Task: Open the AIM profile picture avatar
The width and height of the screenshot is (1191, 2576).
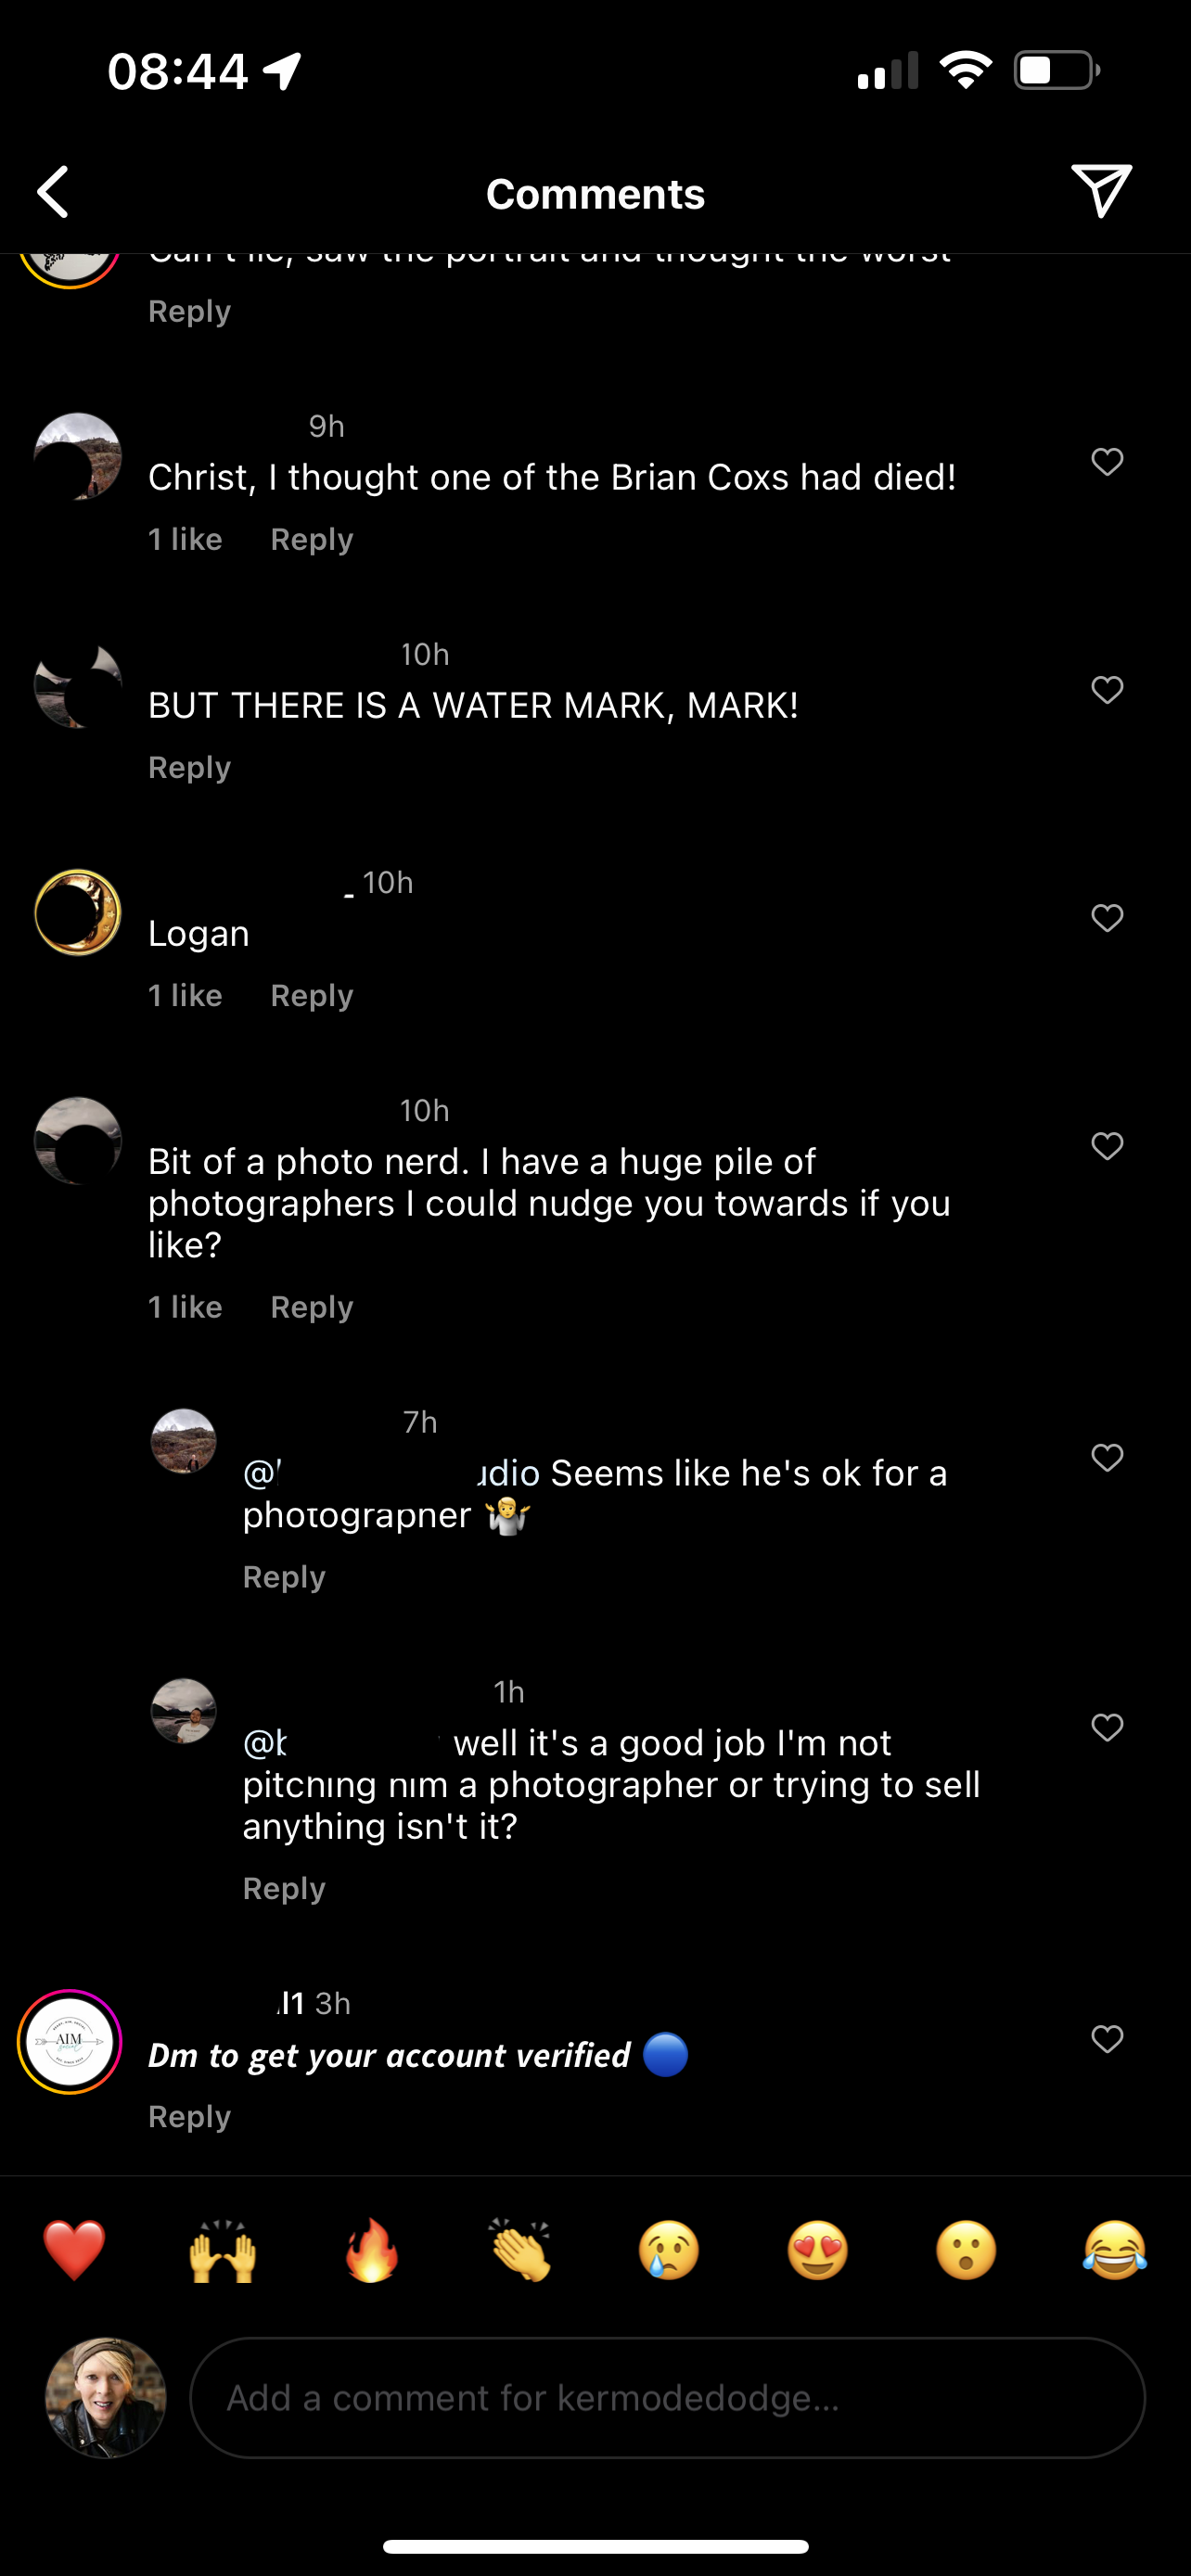Action: click(x=70, y=2041)
